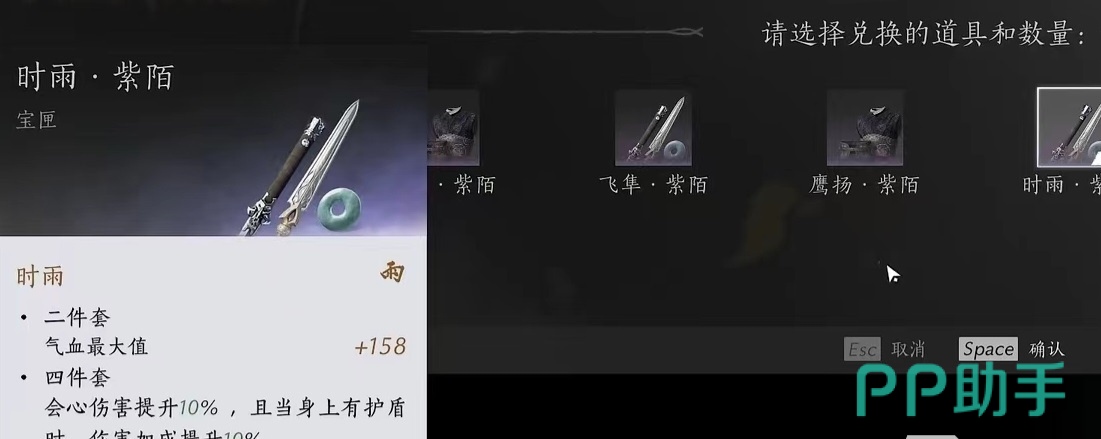This screenshot has width=1101, height=439.
Task: Select the 四件套 set bonus entry
Action: tap(77, 379)
